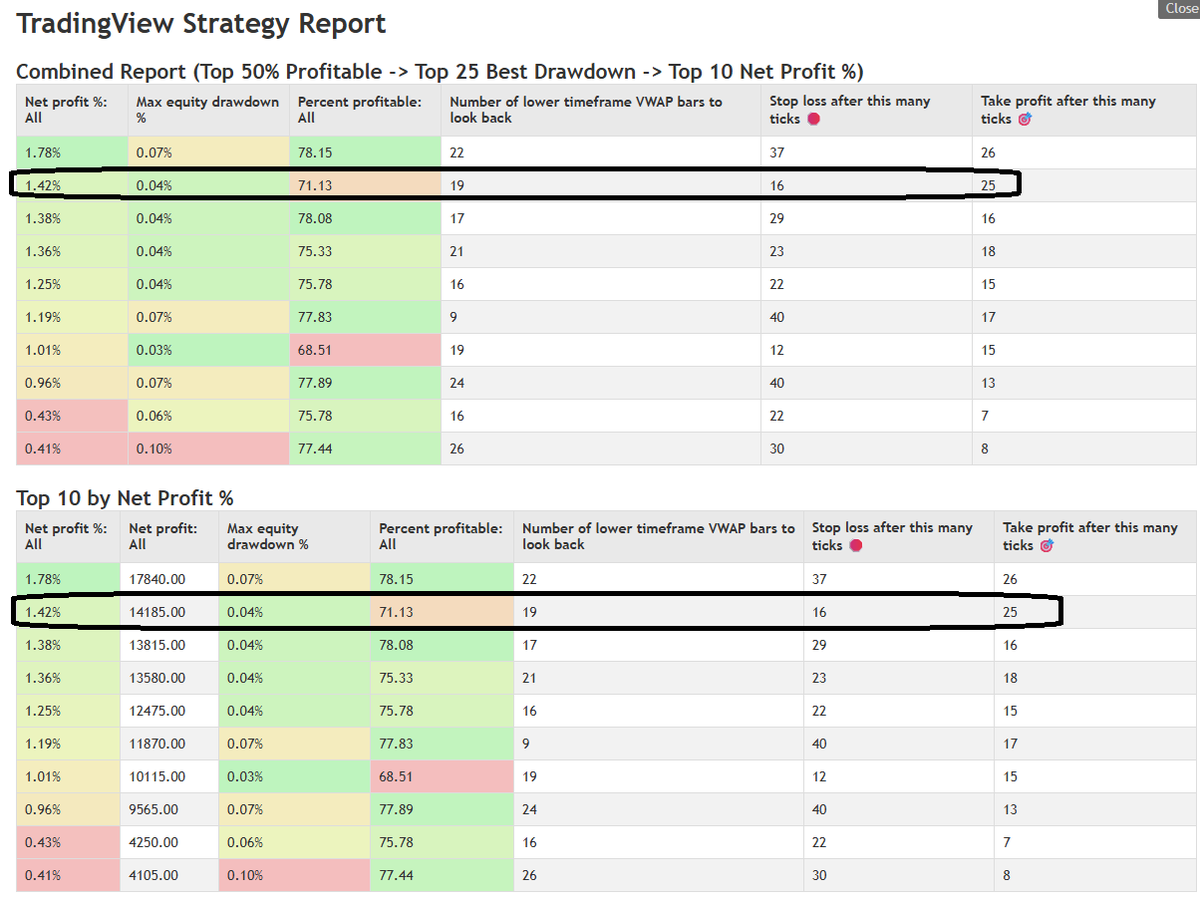1200x900 pixels.
Task: Click 1.78% net profit cell in Combined Report
Action: click(x=72, y=152)
